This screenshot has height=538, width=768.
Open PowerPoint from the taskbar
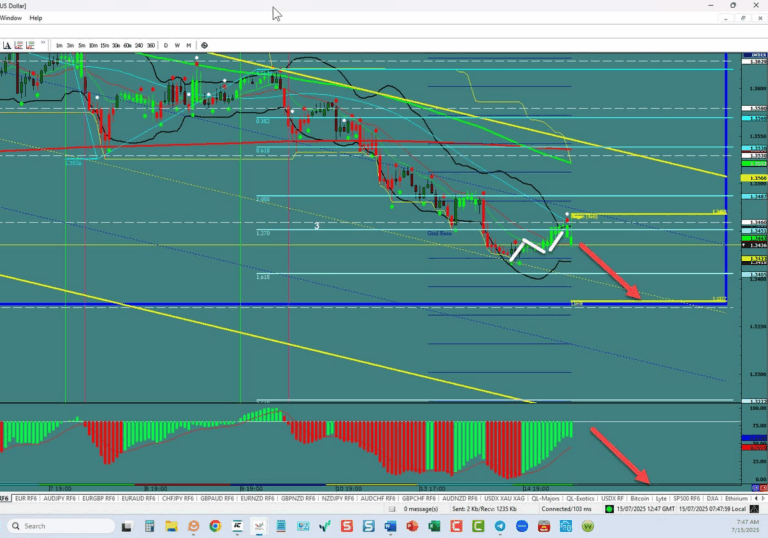pos(412,527)
